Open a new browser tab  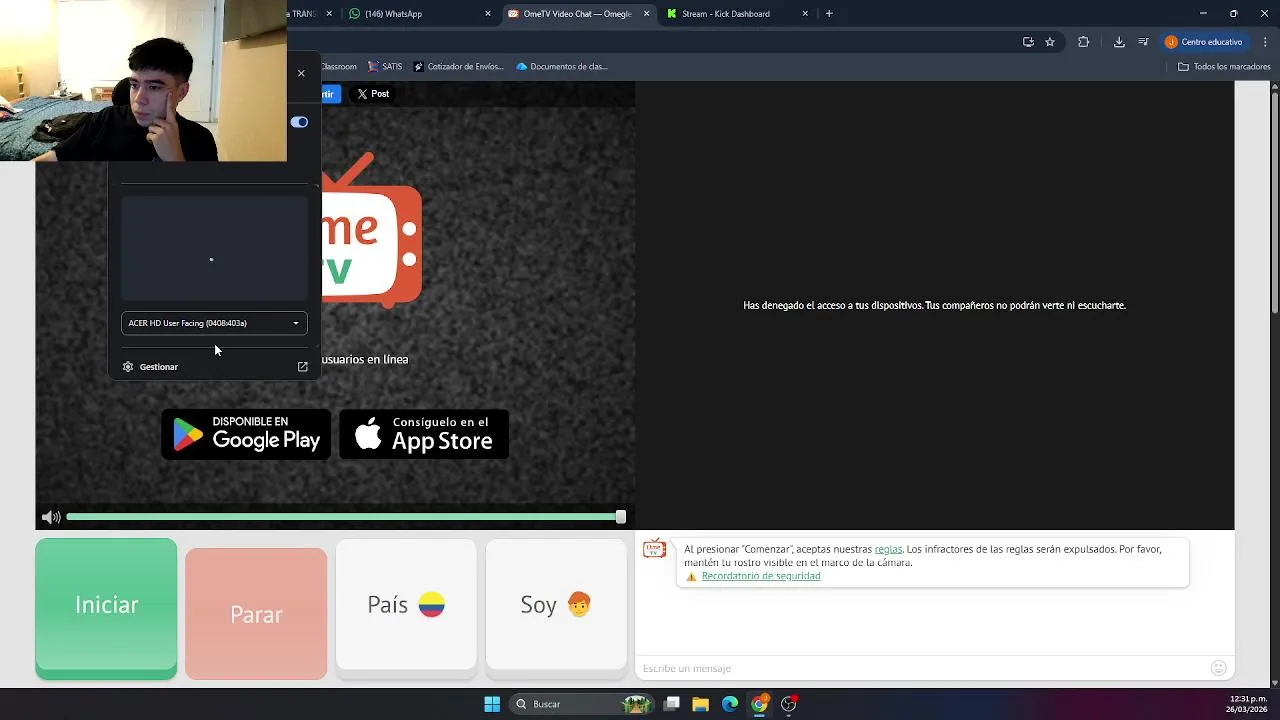click(829, 14)
